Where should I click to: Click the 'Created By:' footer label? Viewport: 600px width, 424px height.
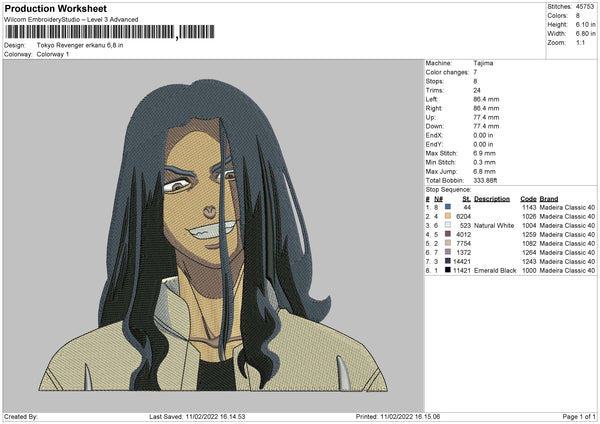(21, 416)
